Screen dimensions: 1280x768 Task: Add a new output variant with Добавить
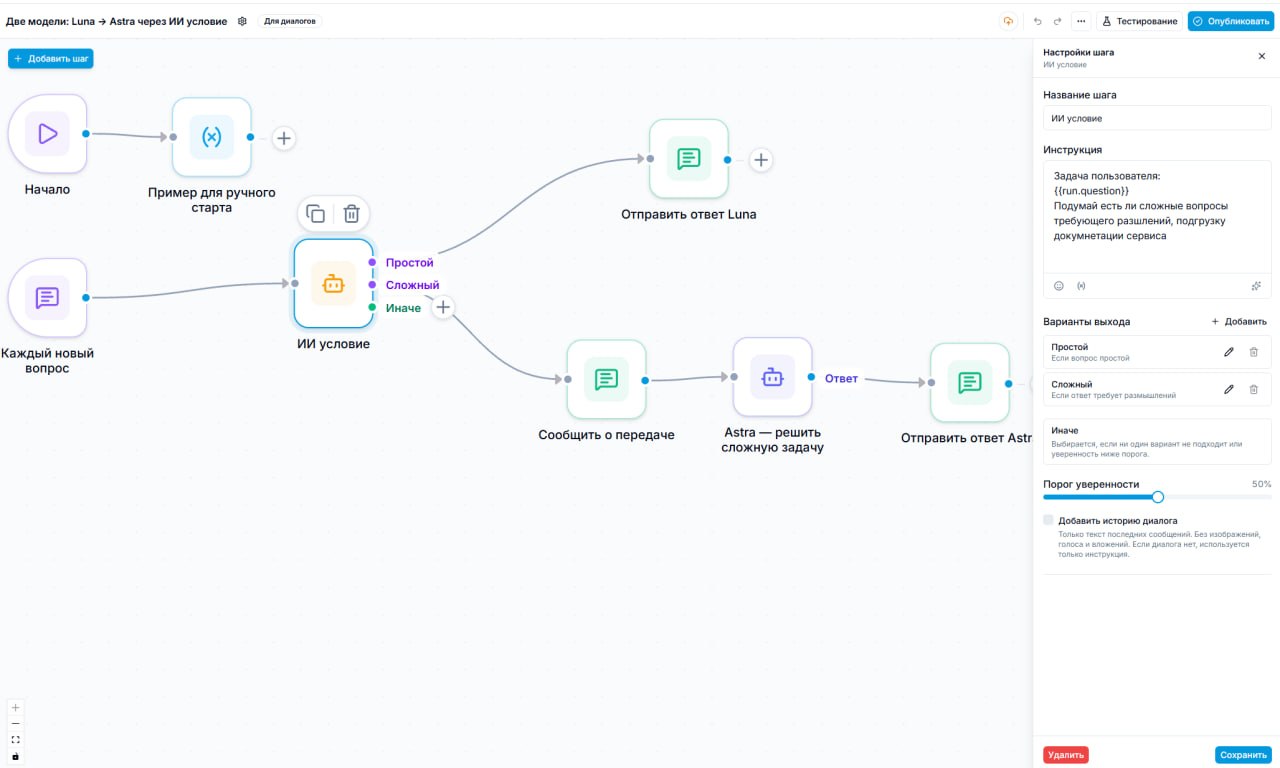click(x=1239, y=322)
